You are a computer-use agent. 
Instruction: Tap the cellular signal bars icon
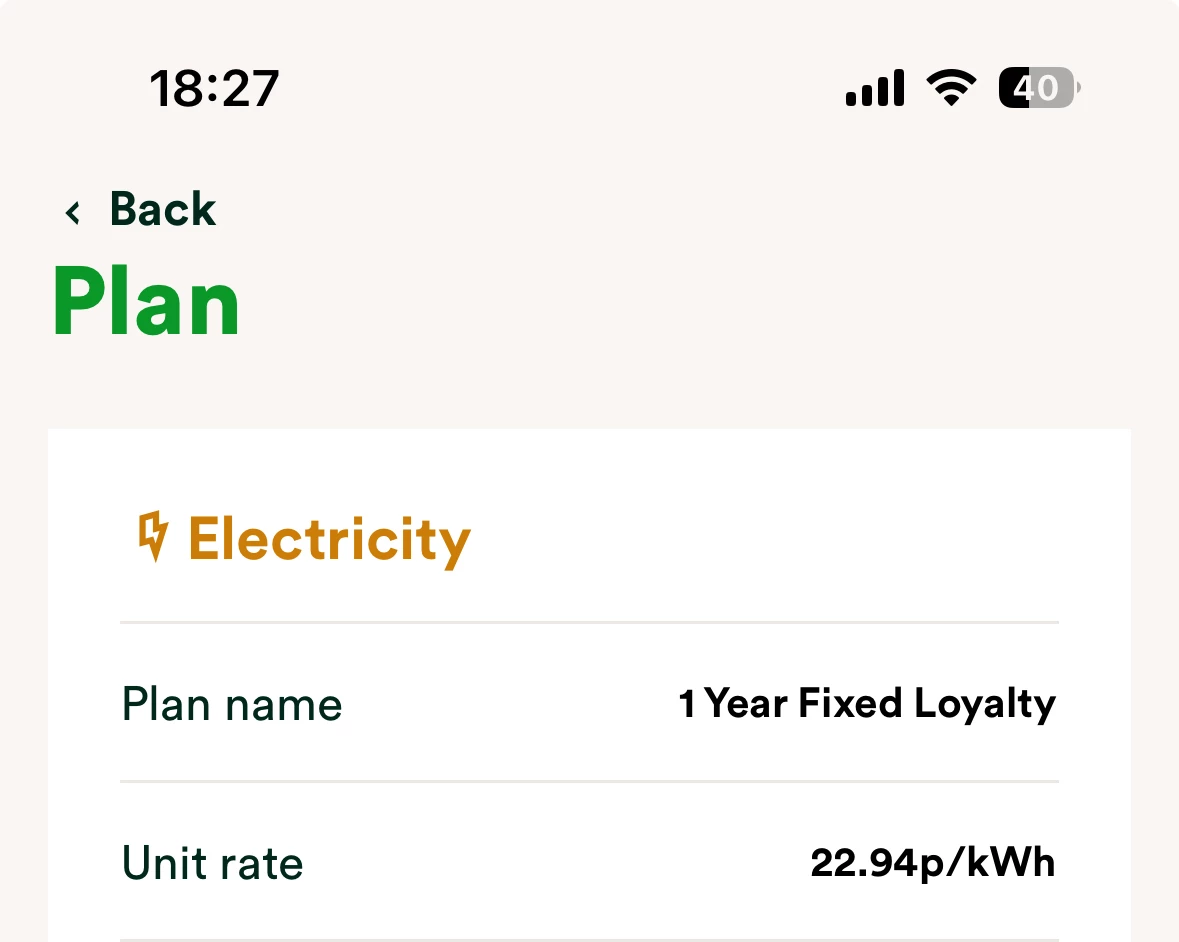click(x=875, y=88)
